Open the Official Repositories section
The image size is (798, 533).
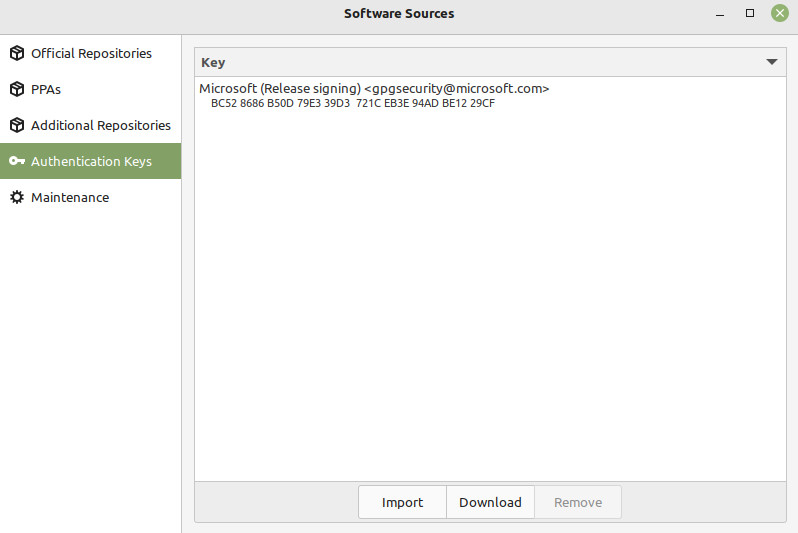click(91, 53)
